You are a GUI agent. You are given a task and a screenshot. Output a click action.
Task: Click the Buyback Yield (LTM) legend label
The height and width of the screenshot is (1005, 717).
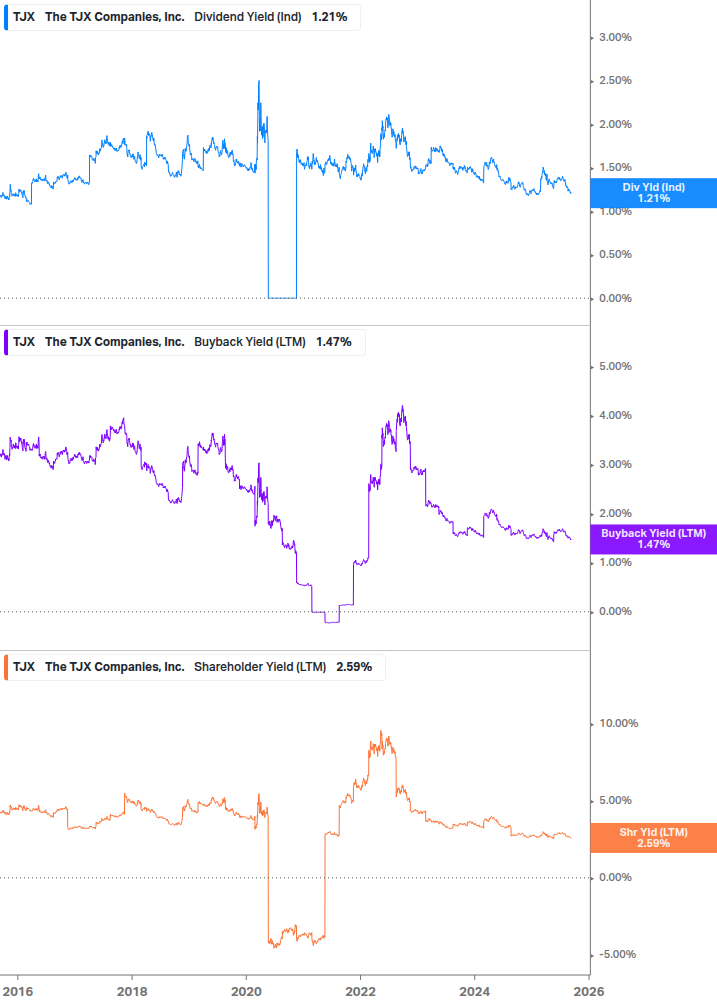pos(250,342)
